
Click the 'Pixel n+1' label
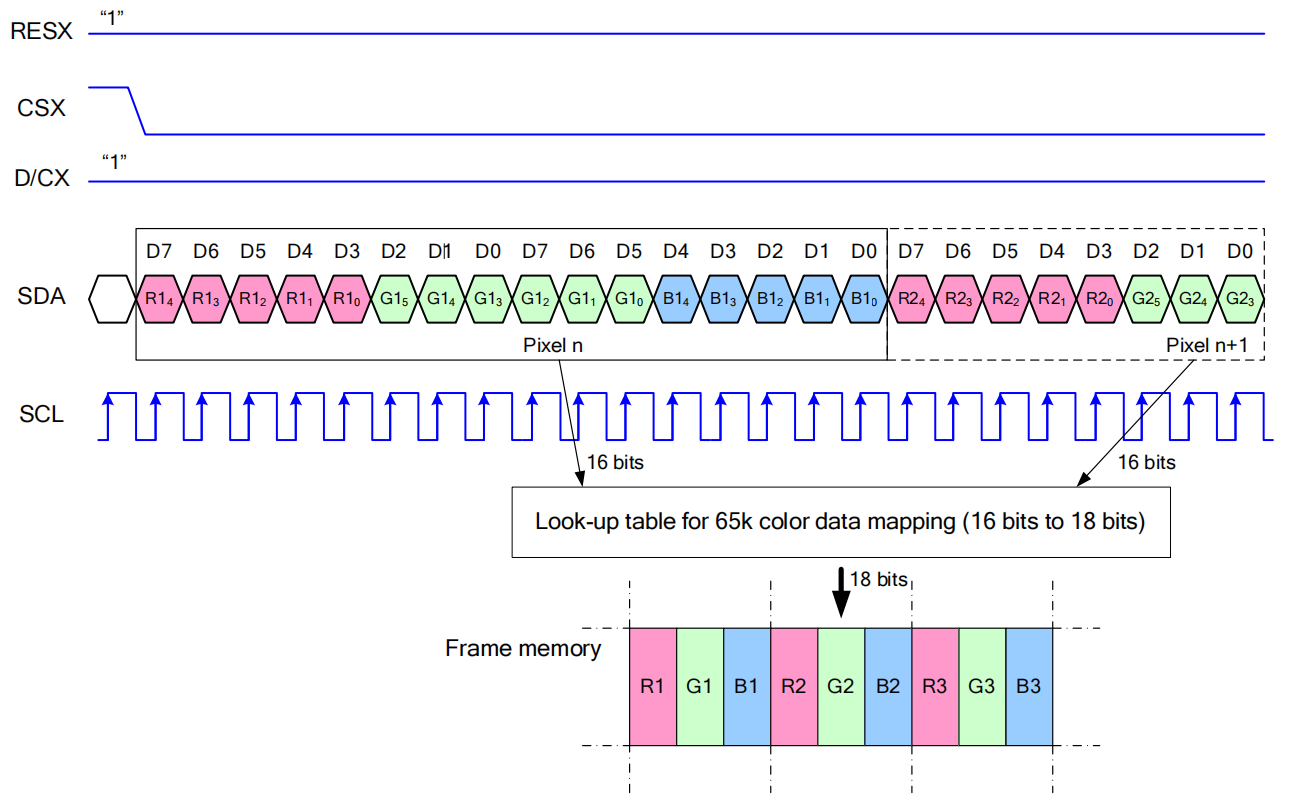pyautogui.click(x=1208, y=345)
